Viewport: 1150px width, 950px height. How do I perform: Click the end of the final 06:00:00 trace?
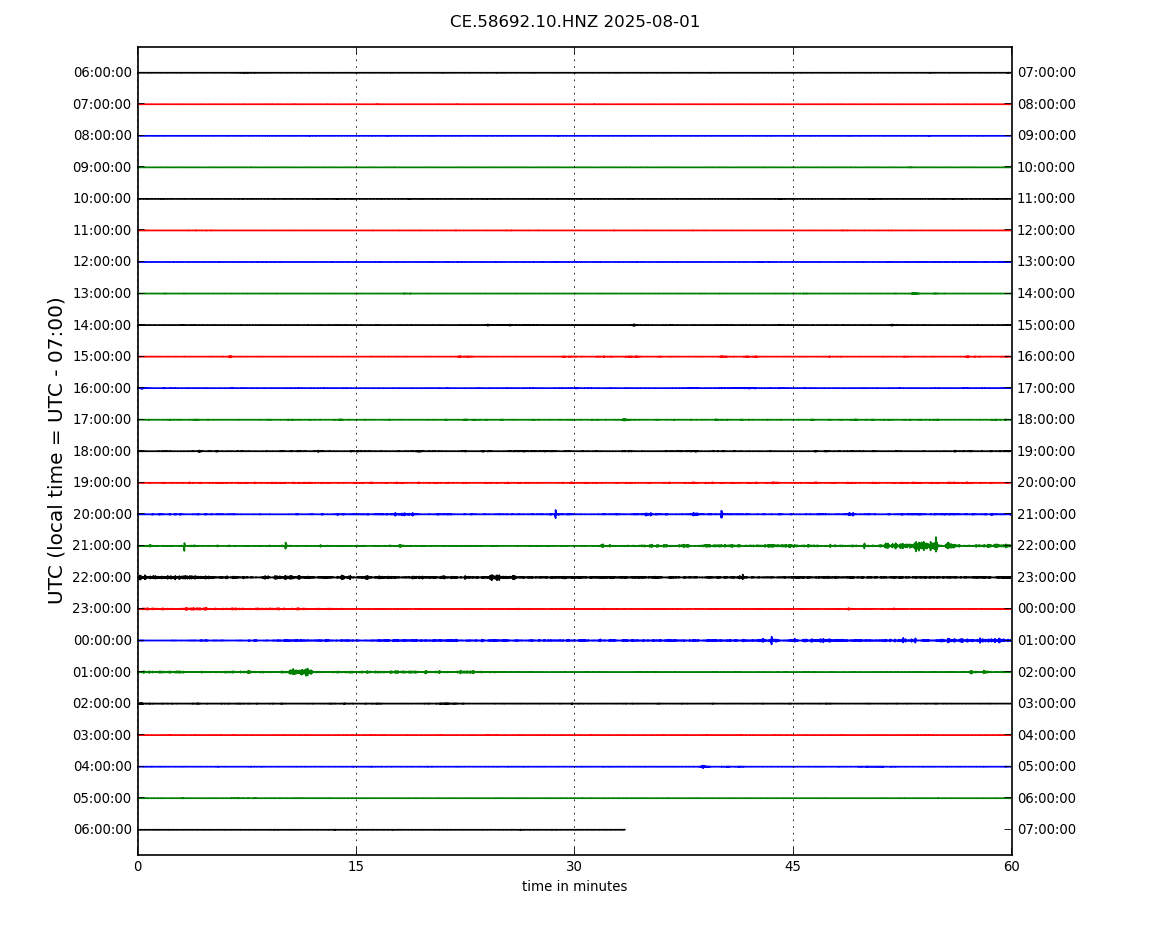[624, 830]
